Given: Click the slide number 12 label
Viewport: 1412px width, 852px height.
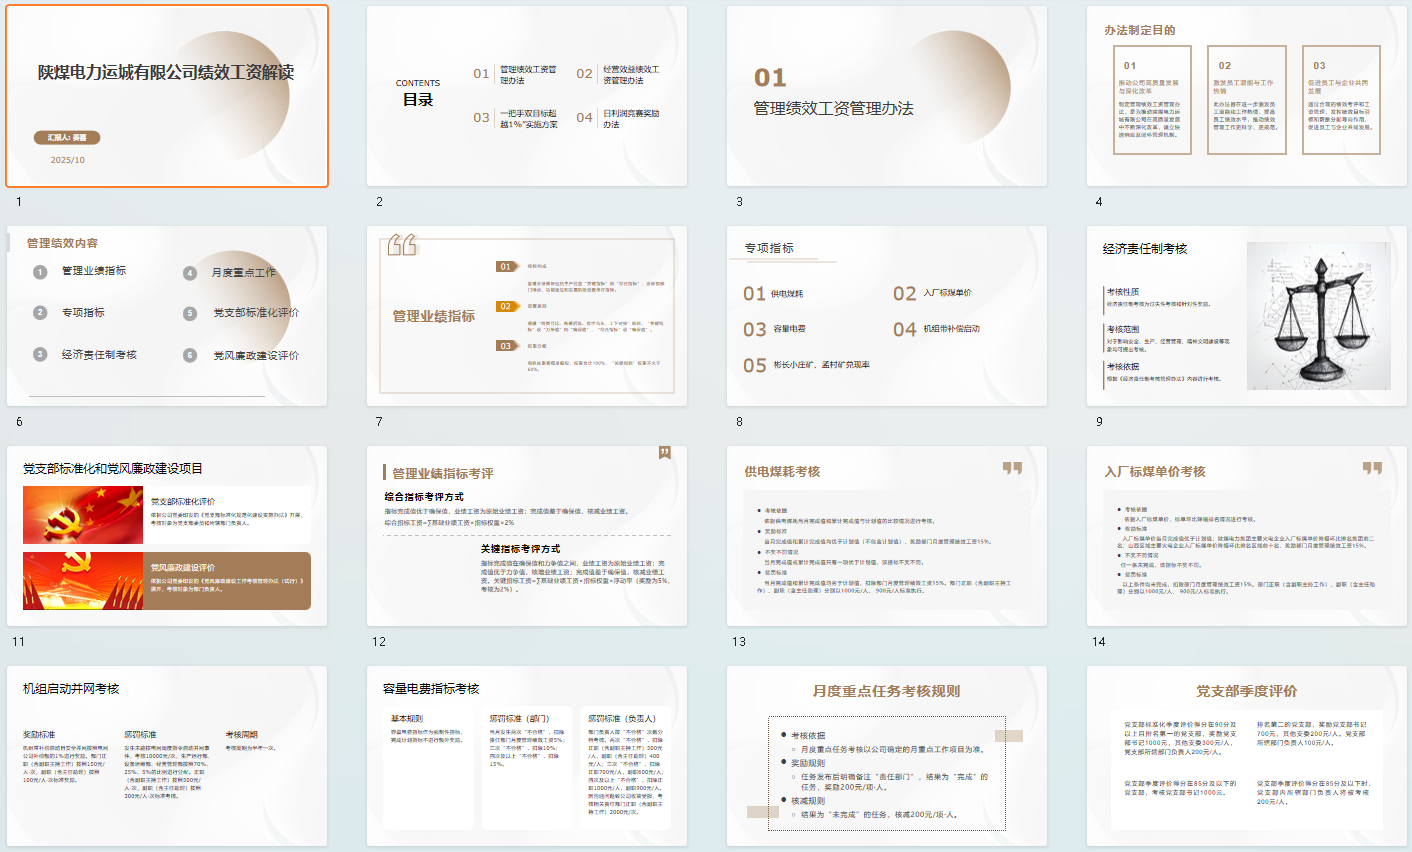Looking at the screenshot, I should point(379,642).
